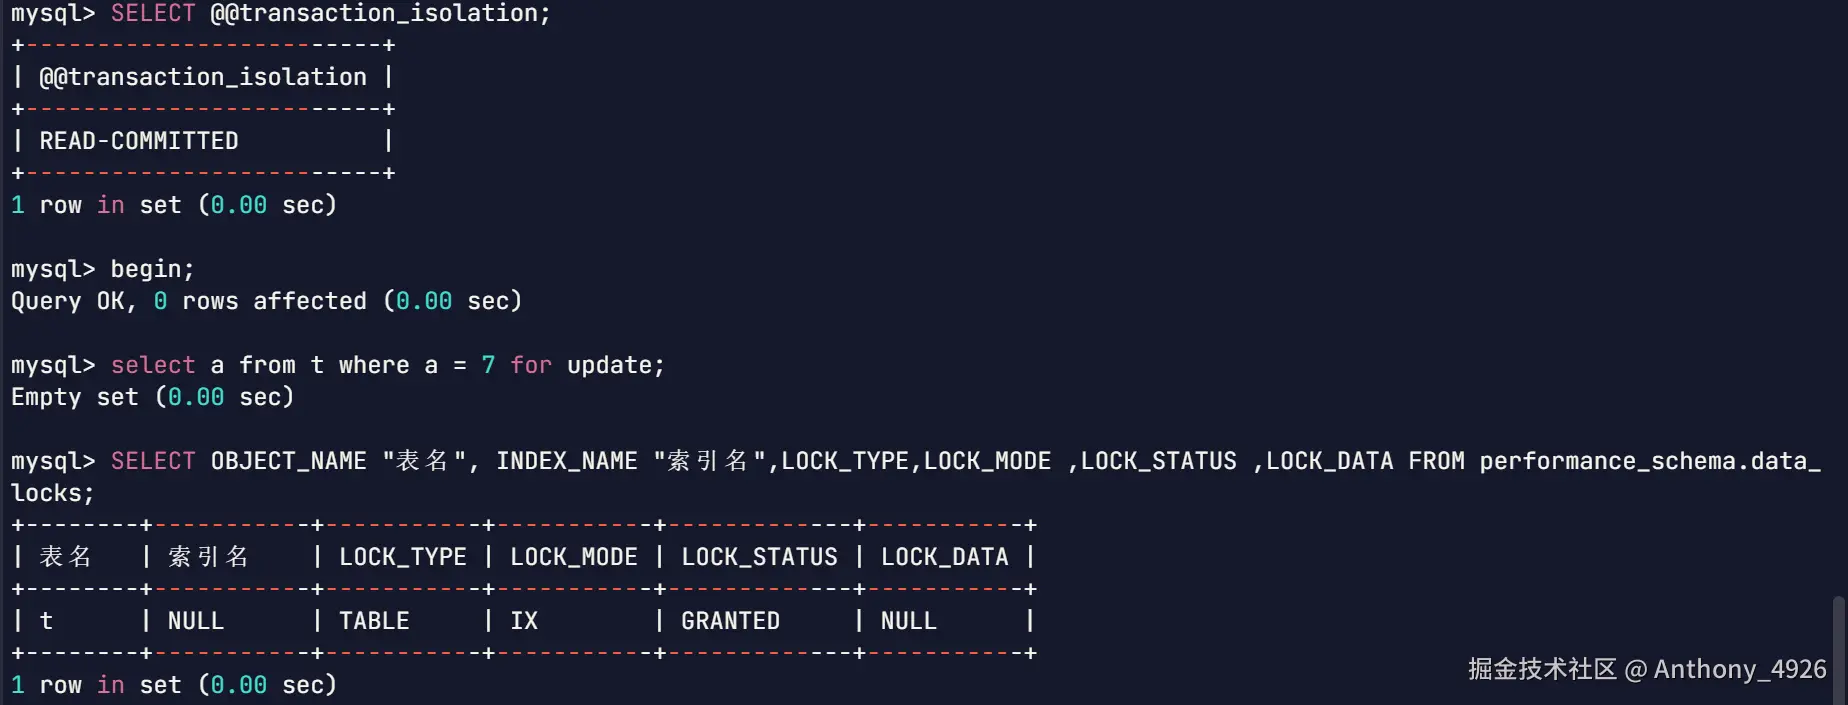Click the 'begin;' command text
1848x705 pixels.
click(x=152, y=269)
